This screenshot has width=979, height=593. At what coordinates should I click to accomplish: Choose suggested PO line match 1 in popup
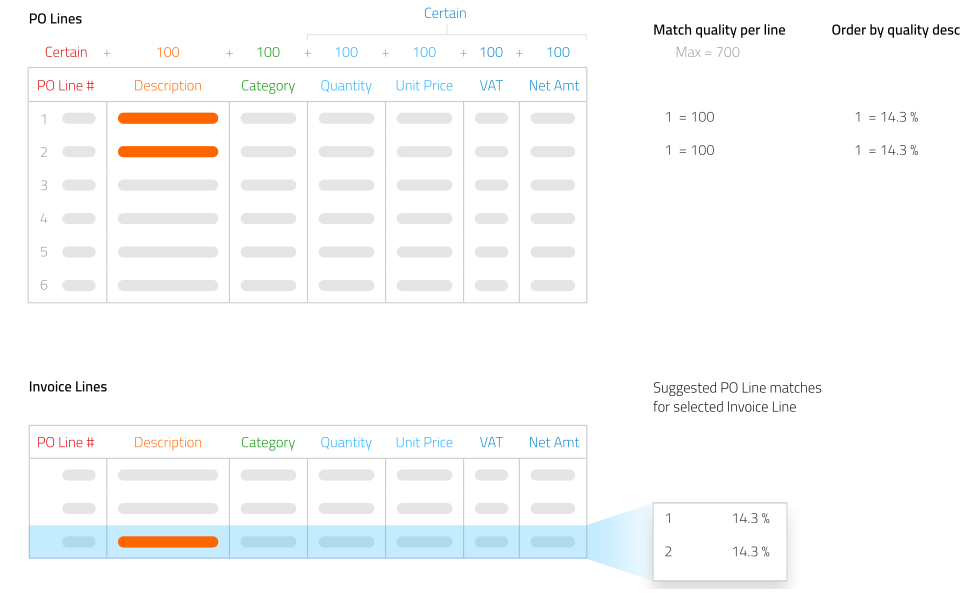[718, 518]
